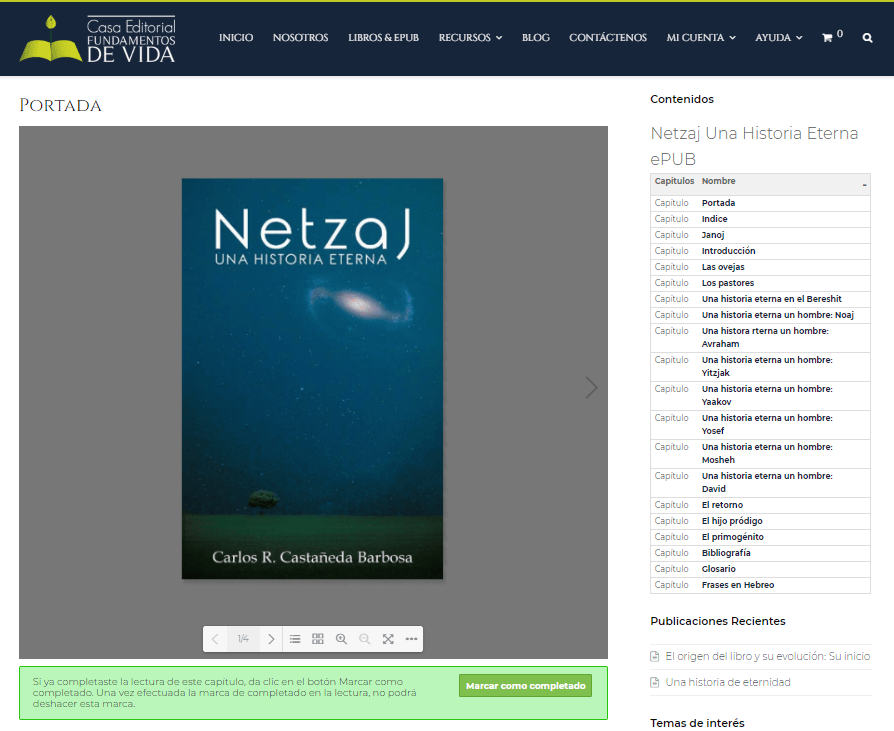Click the Casa Editorial Fundamentos de Vida logo
Viewport: 894px width, 731px height.
tap(98, 39)
